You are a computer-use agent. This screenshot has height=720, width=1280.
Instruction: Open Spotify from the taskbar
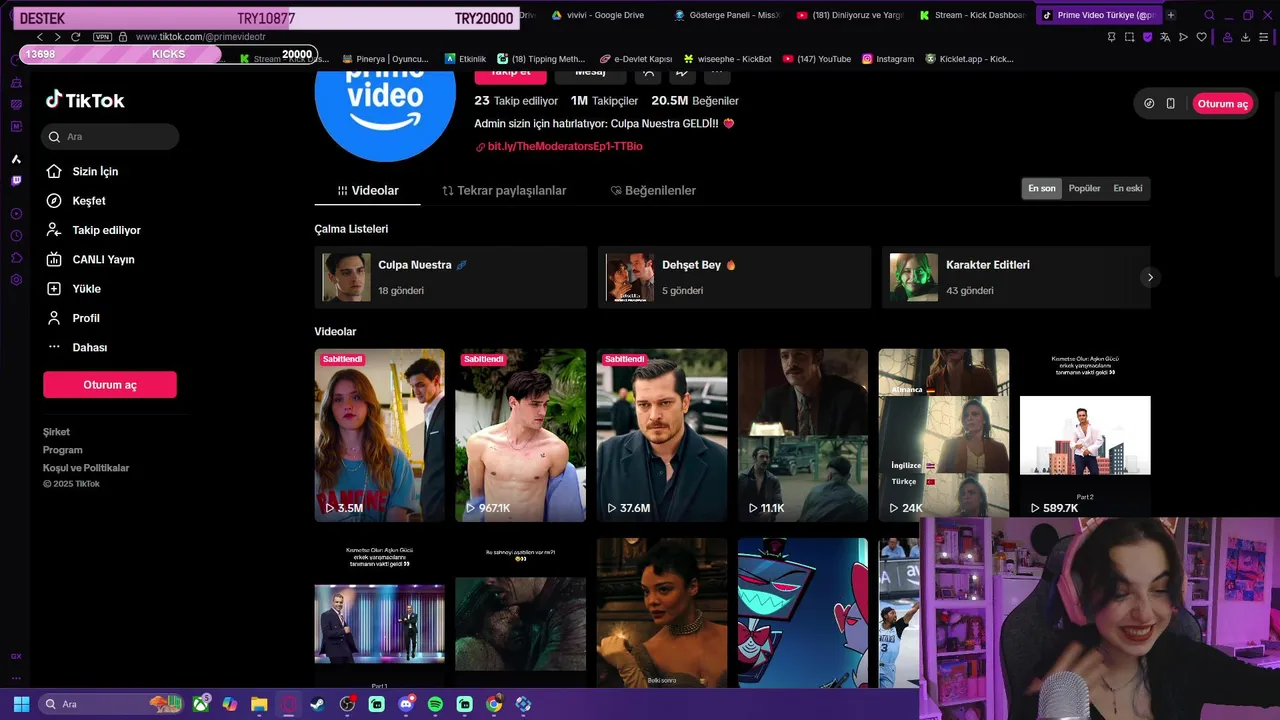tap(435, 704)
